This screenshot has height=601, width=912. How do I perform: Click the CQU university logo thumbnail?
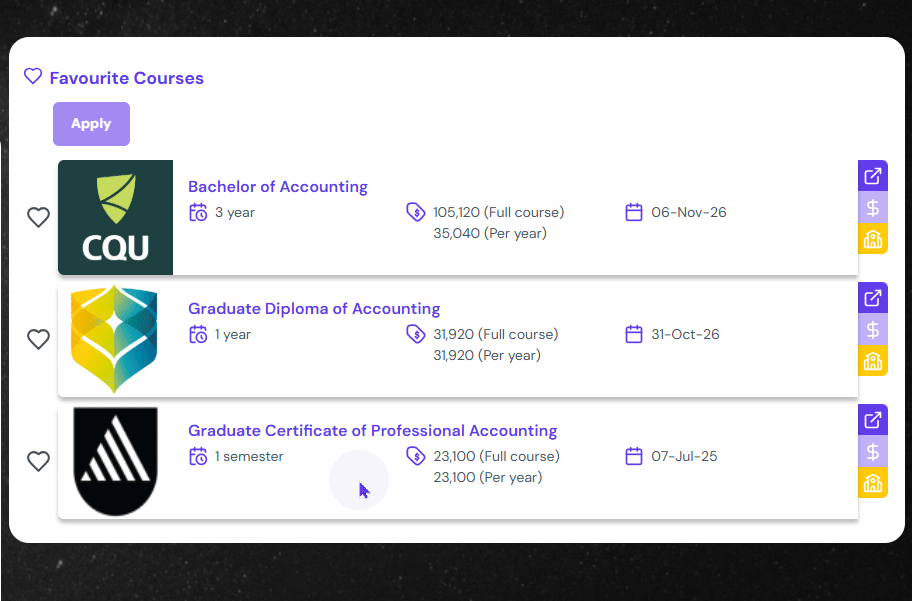pyautogui.click(x=115, y=217)
